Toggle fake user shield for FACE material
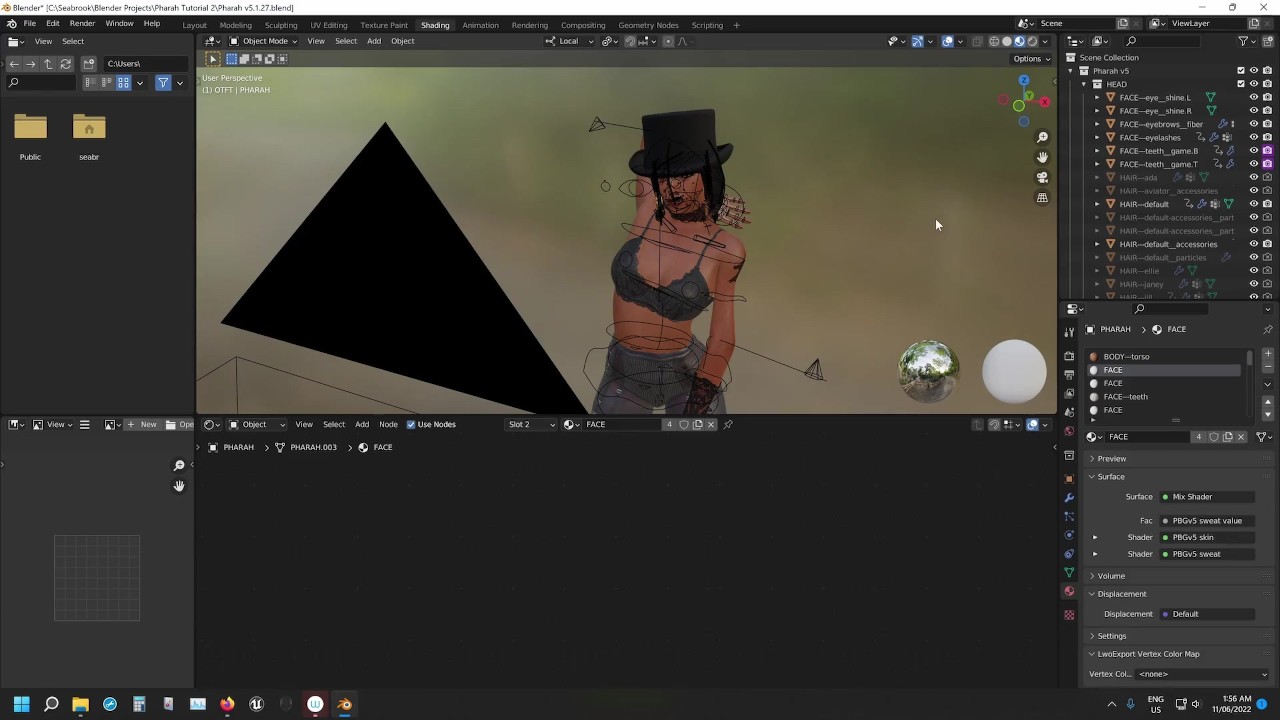The height and width of the screenshot is (720, 1280). point(1214,437)
